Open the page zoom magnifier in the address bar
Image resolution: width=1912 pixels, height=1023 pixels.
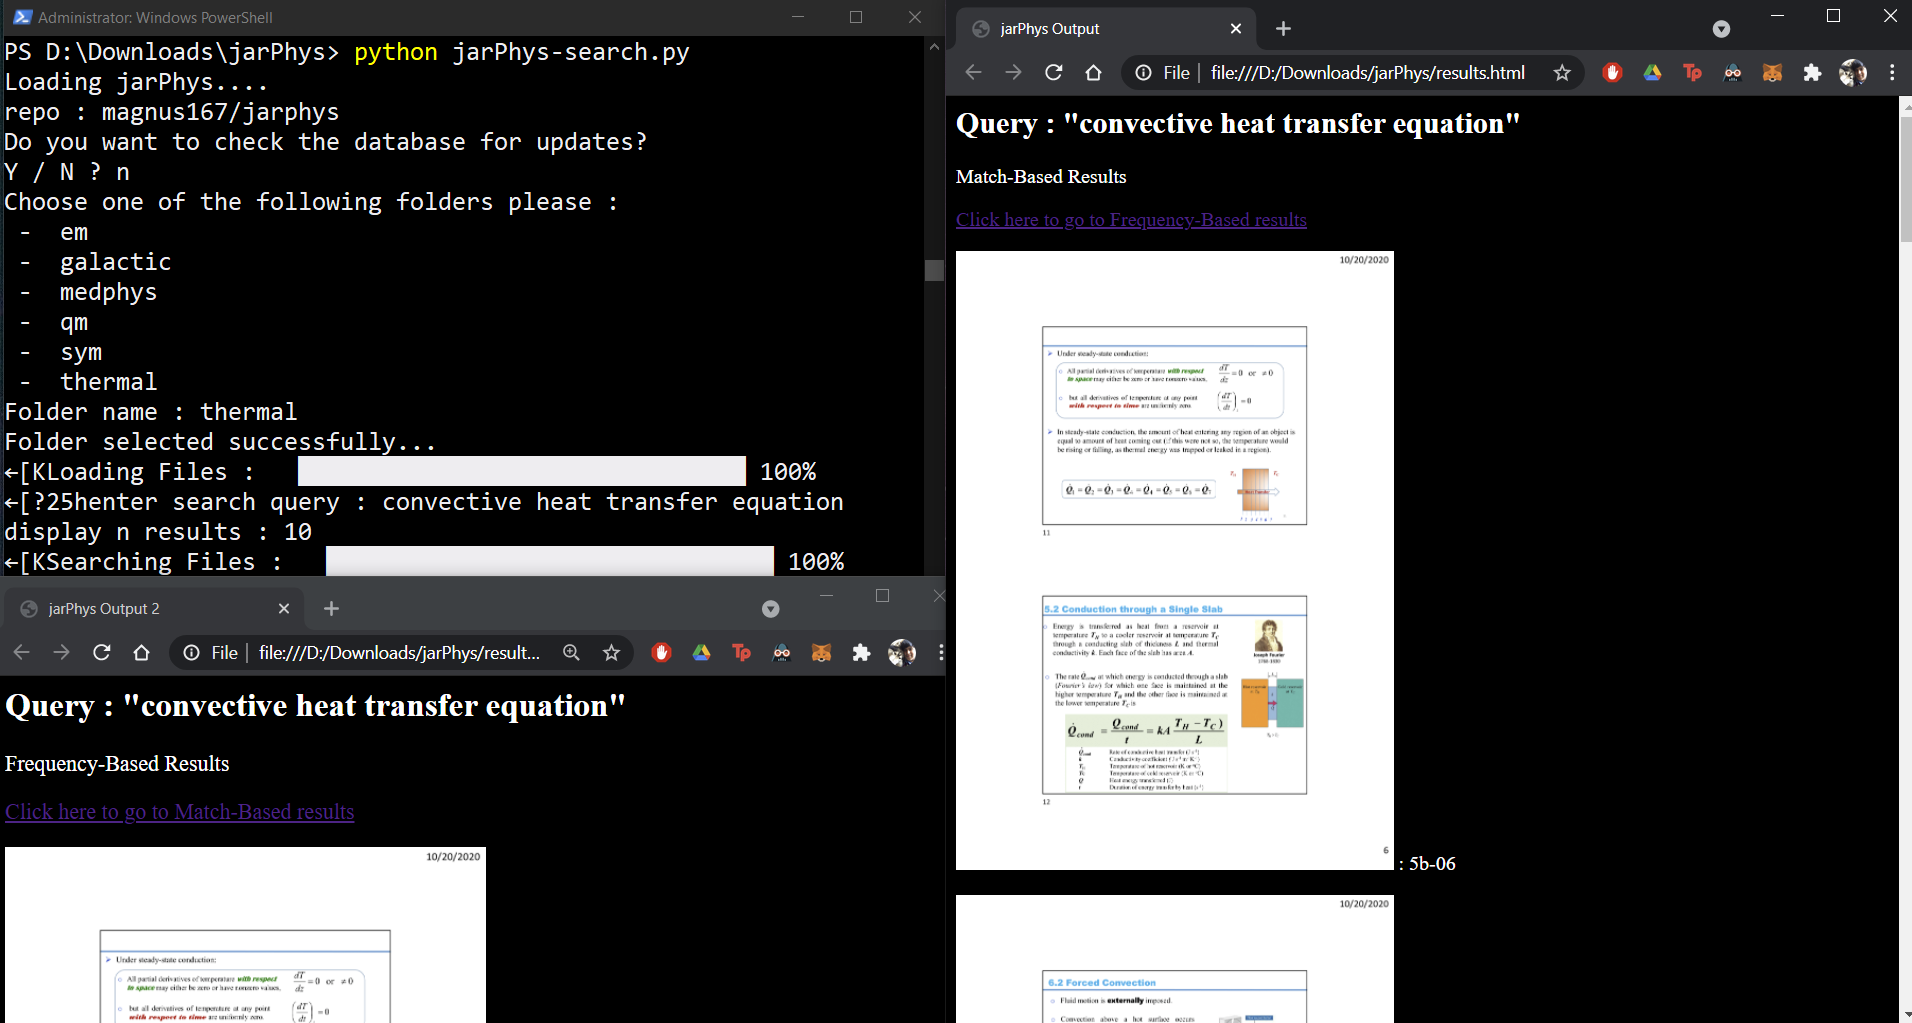[x=571, y=652]
